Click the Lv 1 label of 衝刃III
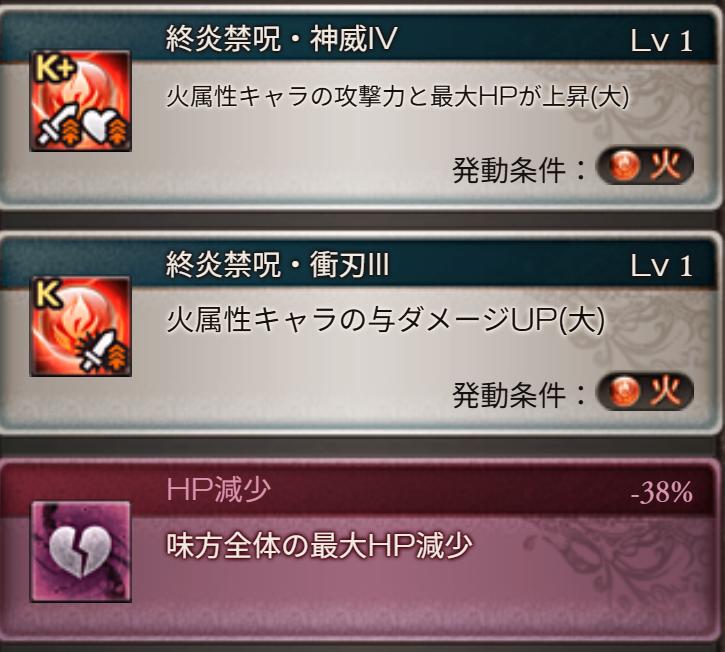 click(x=662, y=266)
